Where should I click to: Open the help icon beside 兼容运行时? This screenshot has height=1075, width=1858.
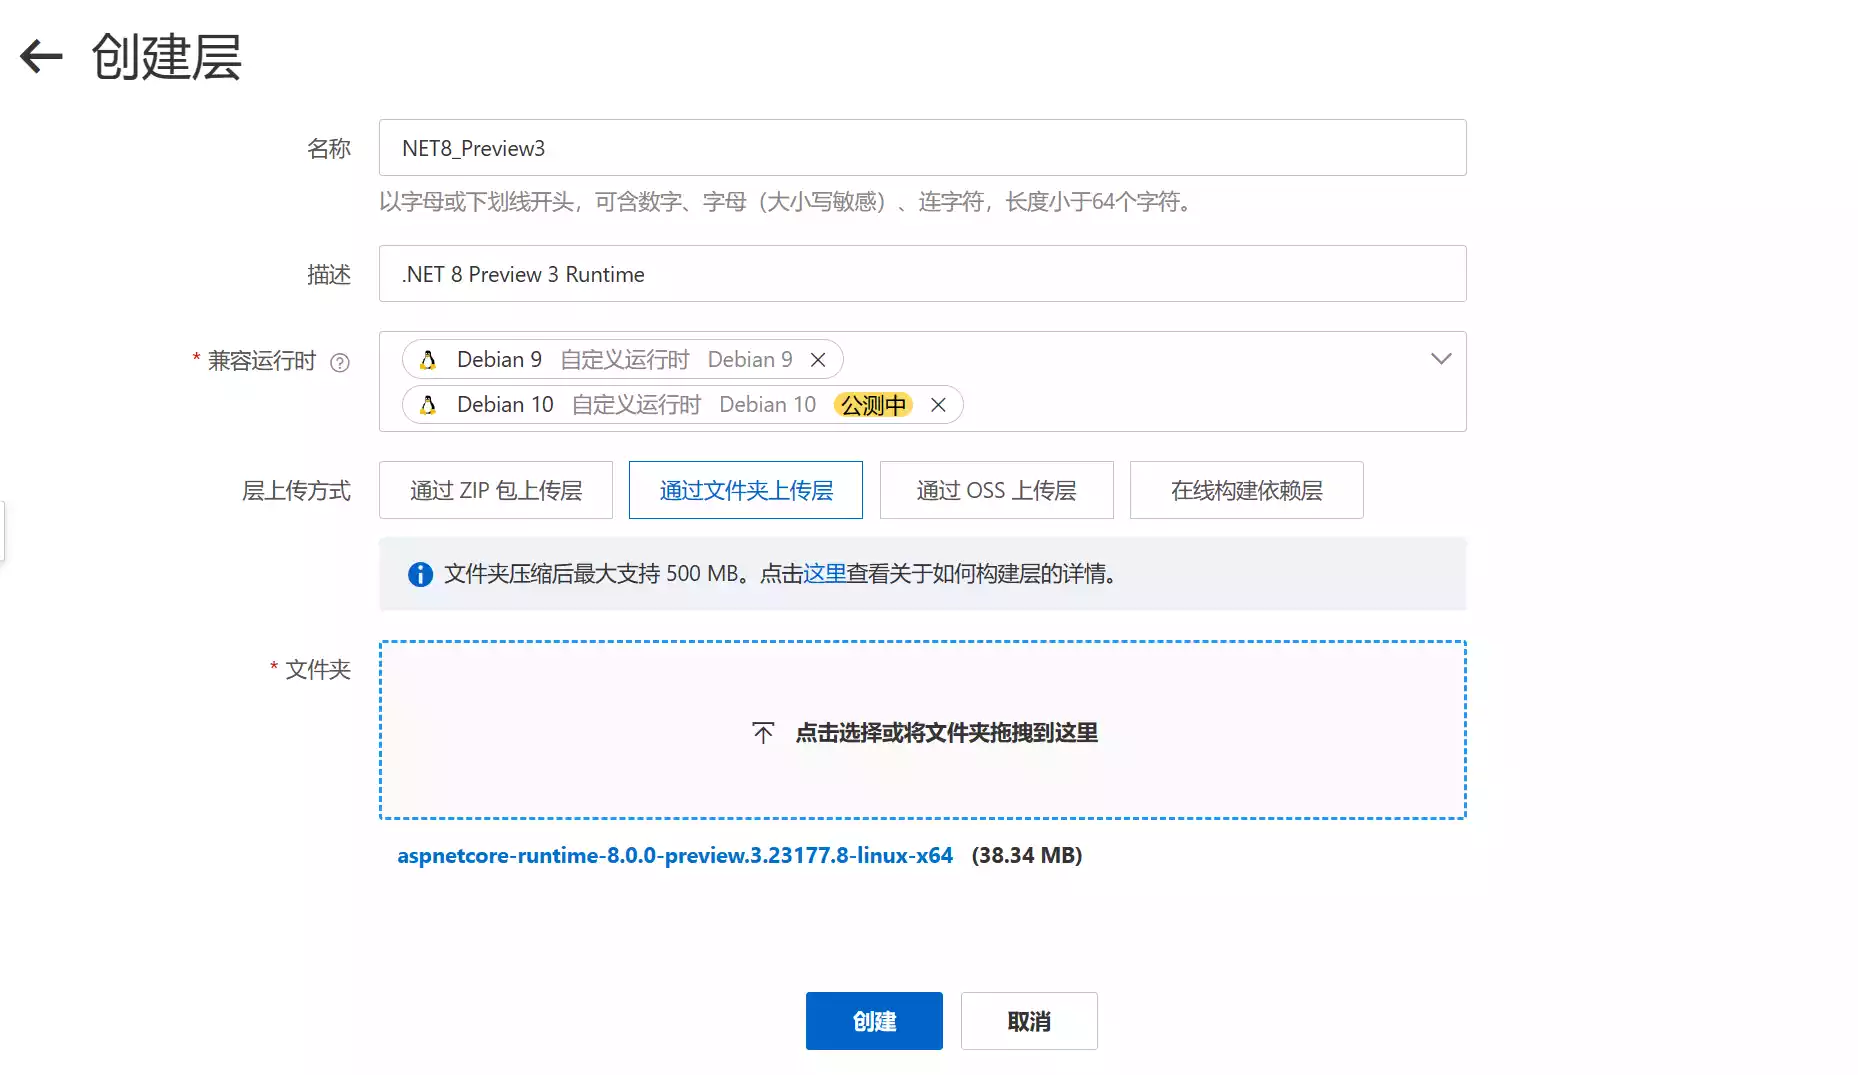340,362
